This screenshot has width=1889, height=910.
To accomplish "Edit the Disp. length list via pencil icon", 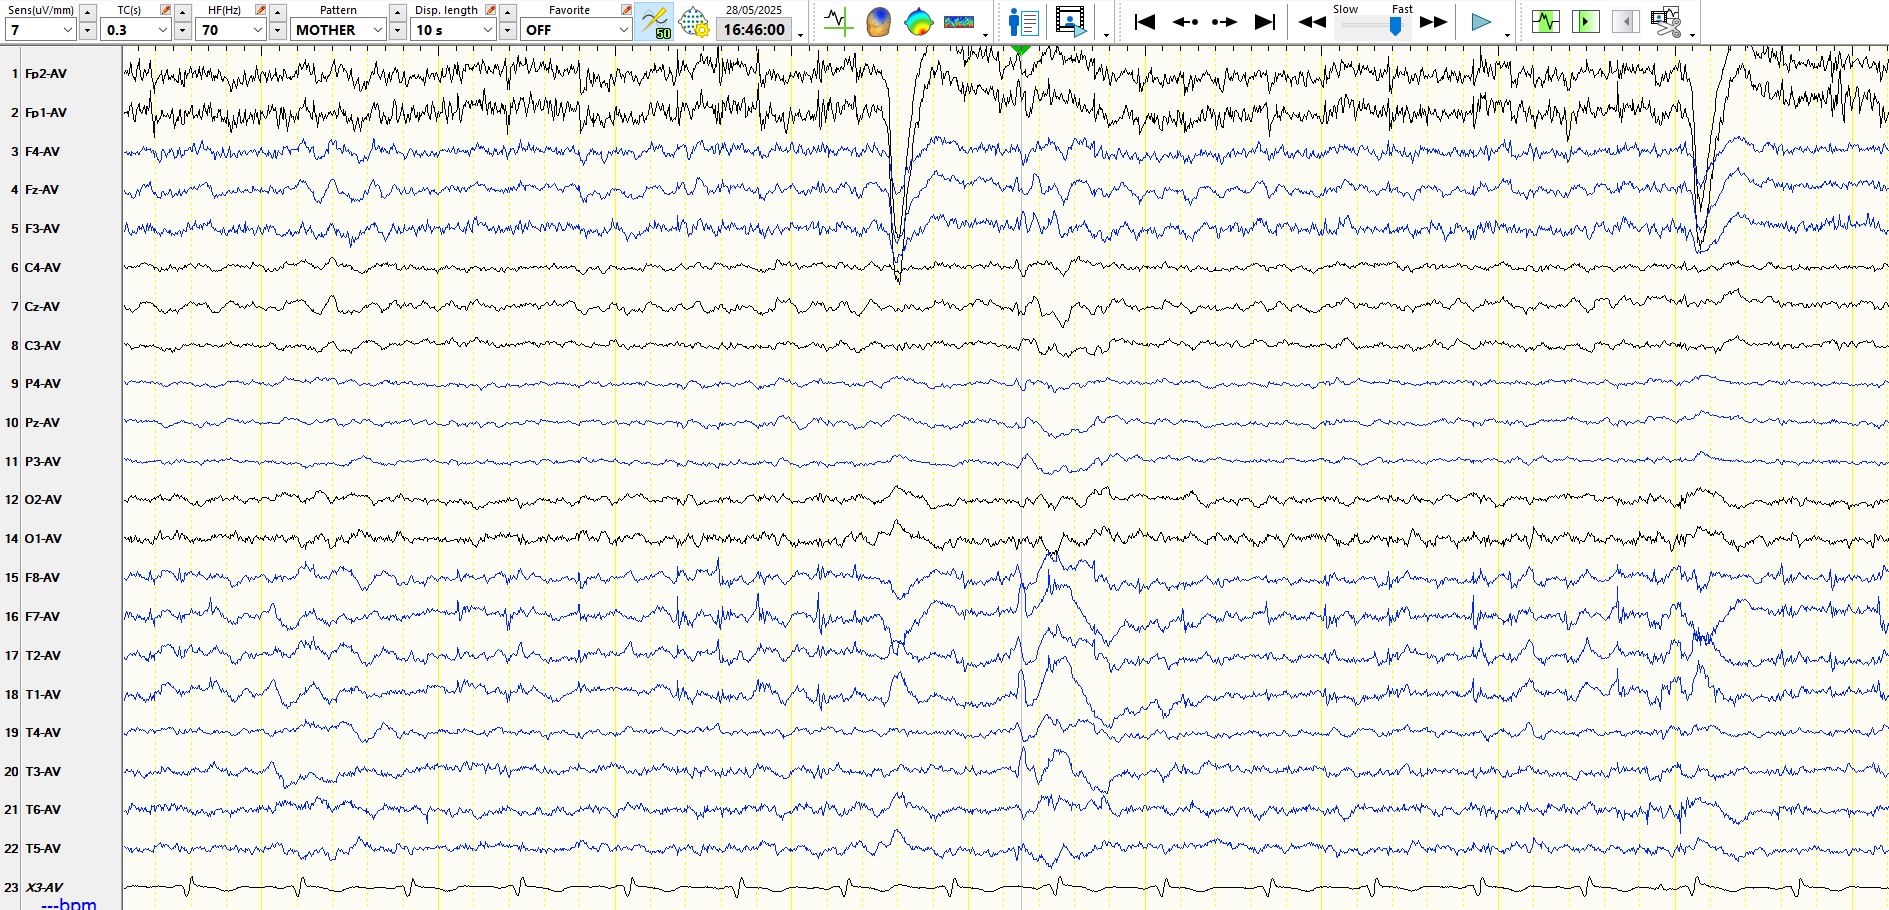I will 491,10.
